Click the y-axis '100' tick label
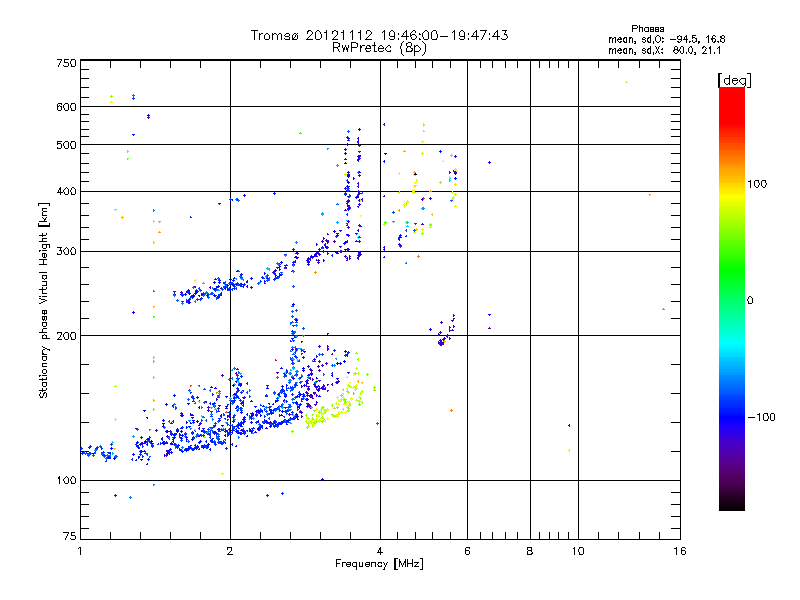 pyautogui.click(x=66, y=480)
